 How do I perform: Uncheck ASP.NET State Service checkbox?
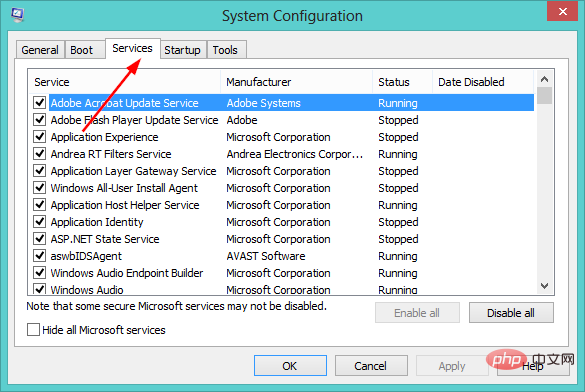pos(40,238)
